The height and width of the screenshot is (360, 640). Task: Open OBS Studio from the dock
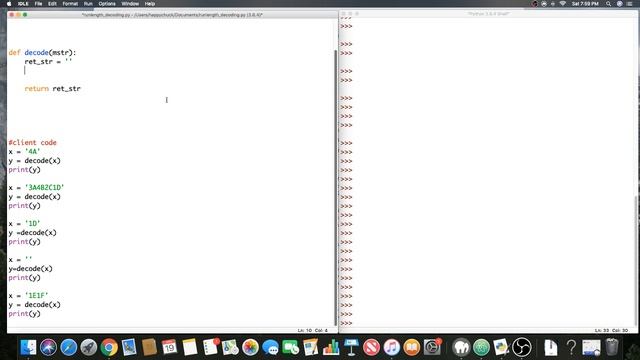522,347
